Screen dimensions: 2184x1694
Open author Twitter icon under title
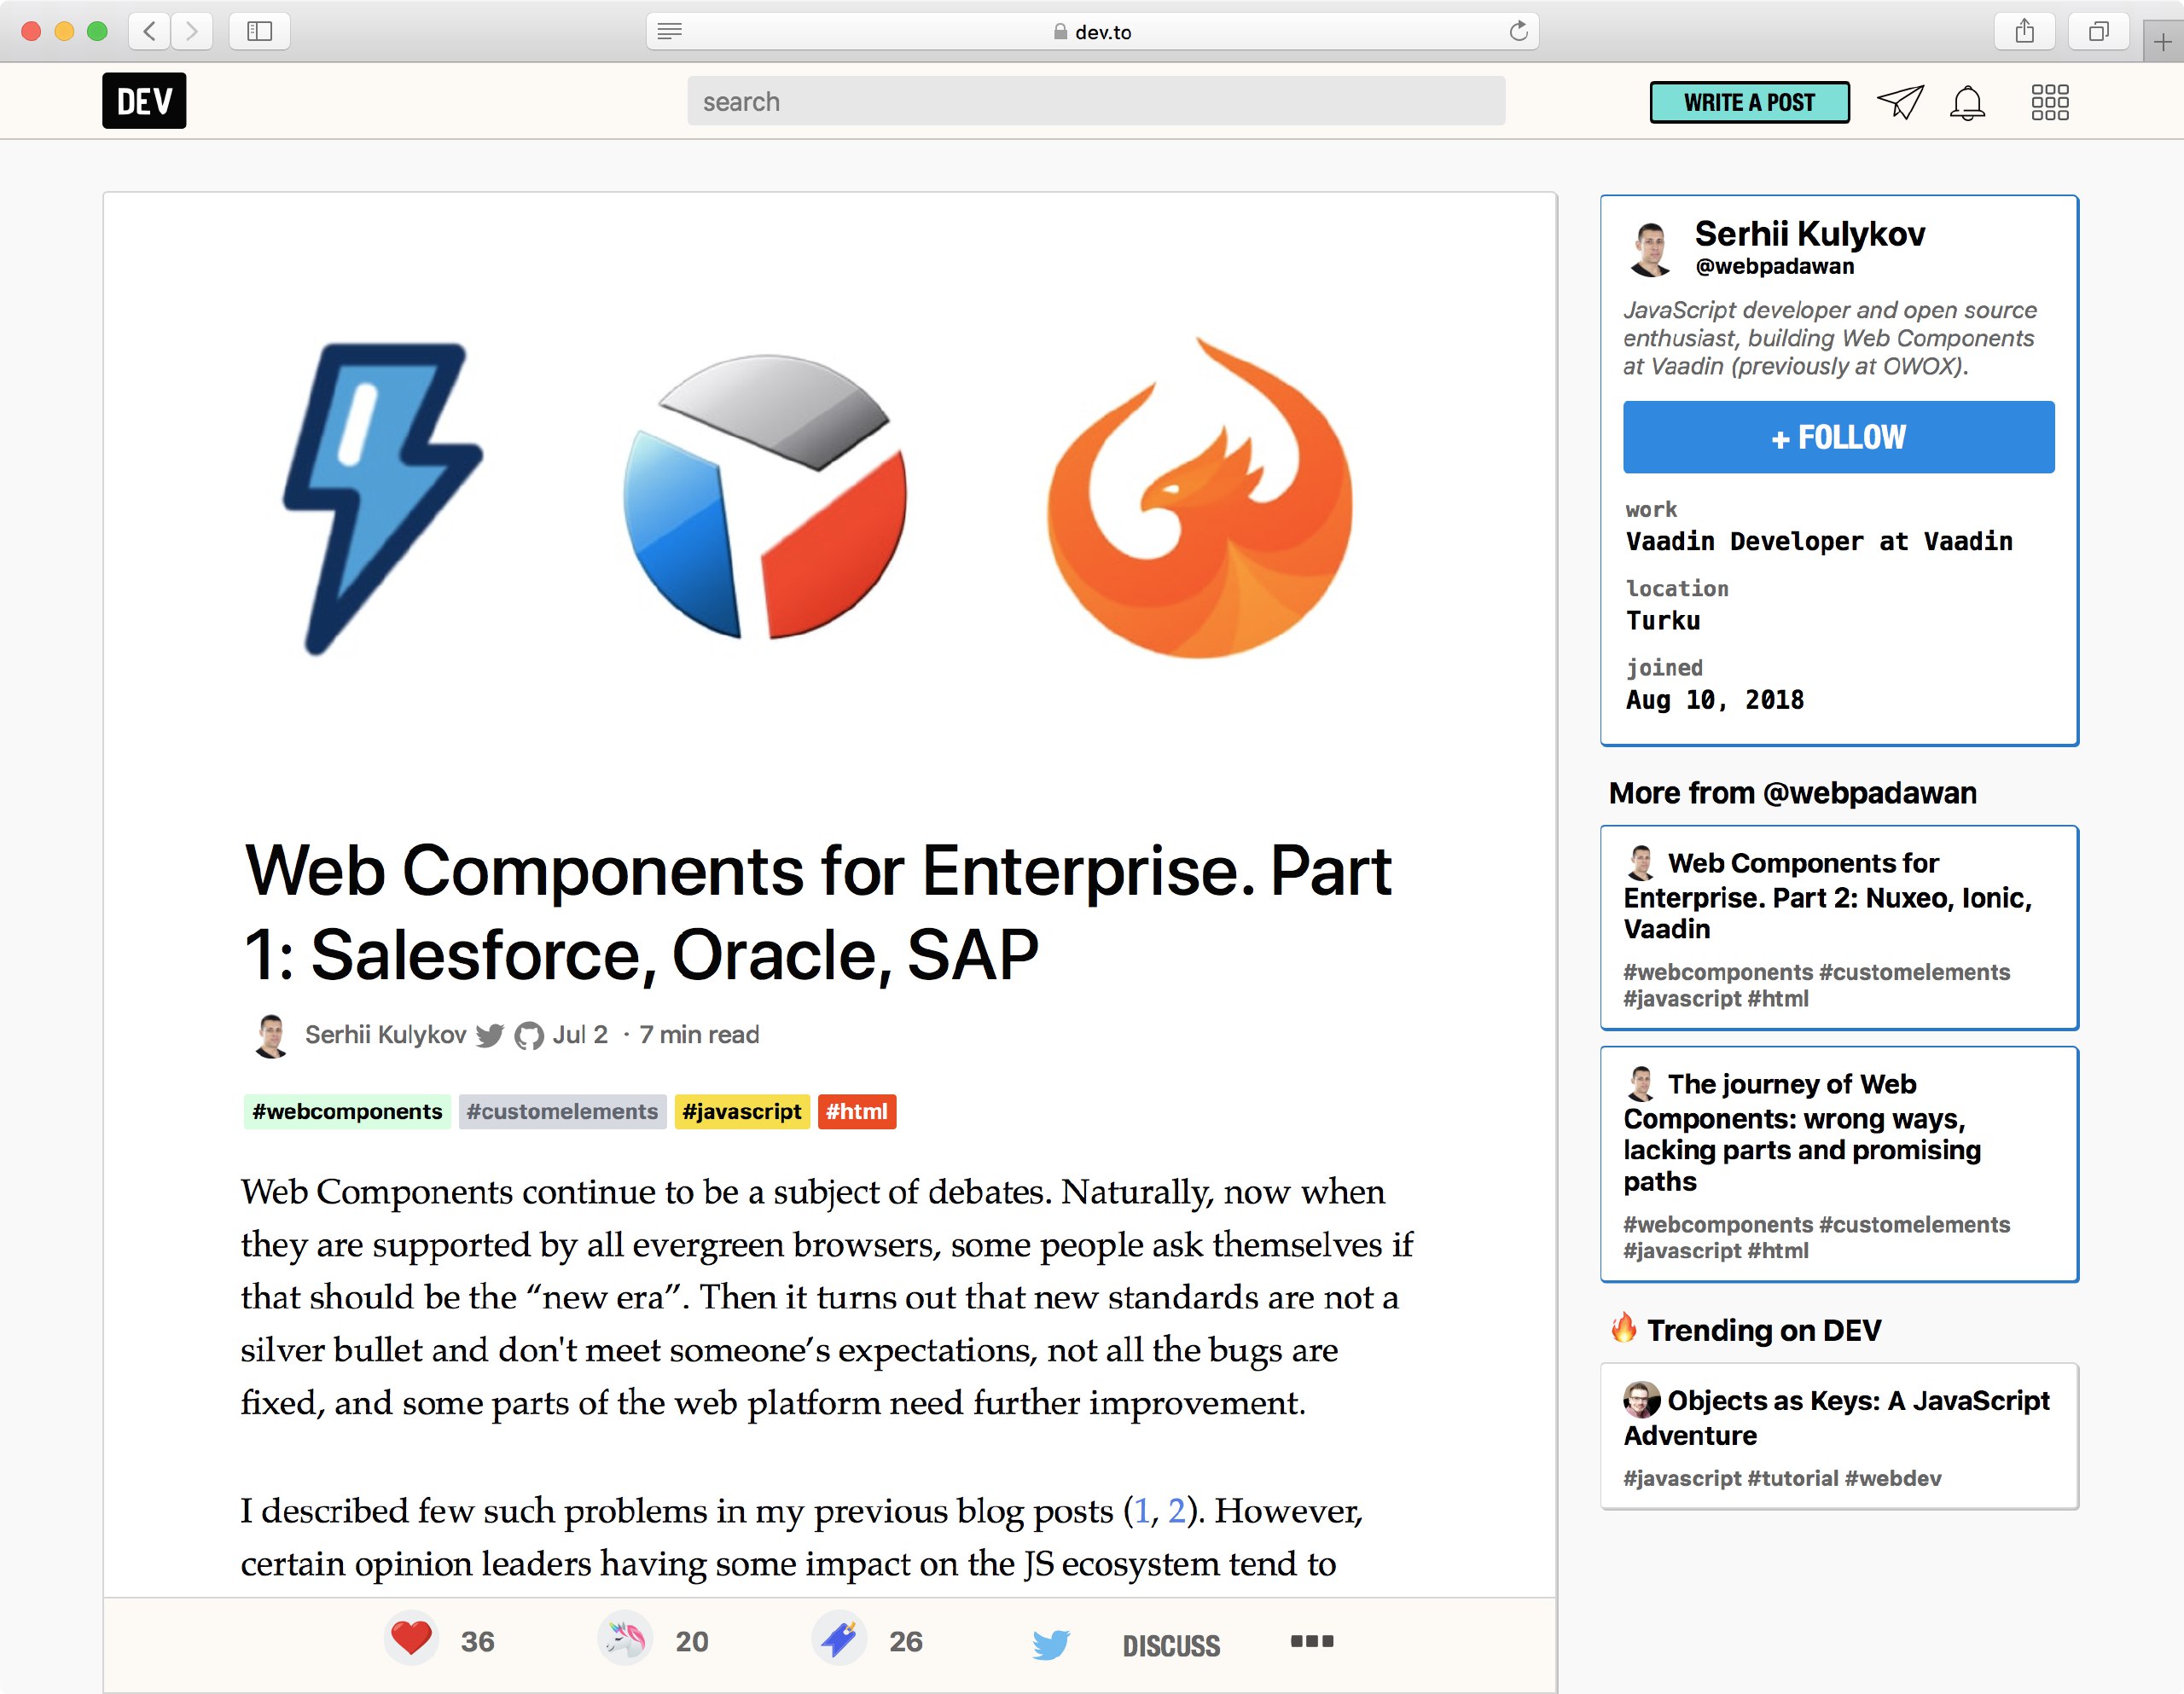(489, 1035)
